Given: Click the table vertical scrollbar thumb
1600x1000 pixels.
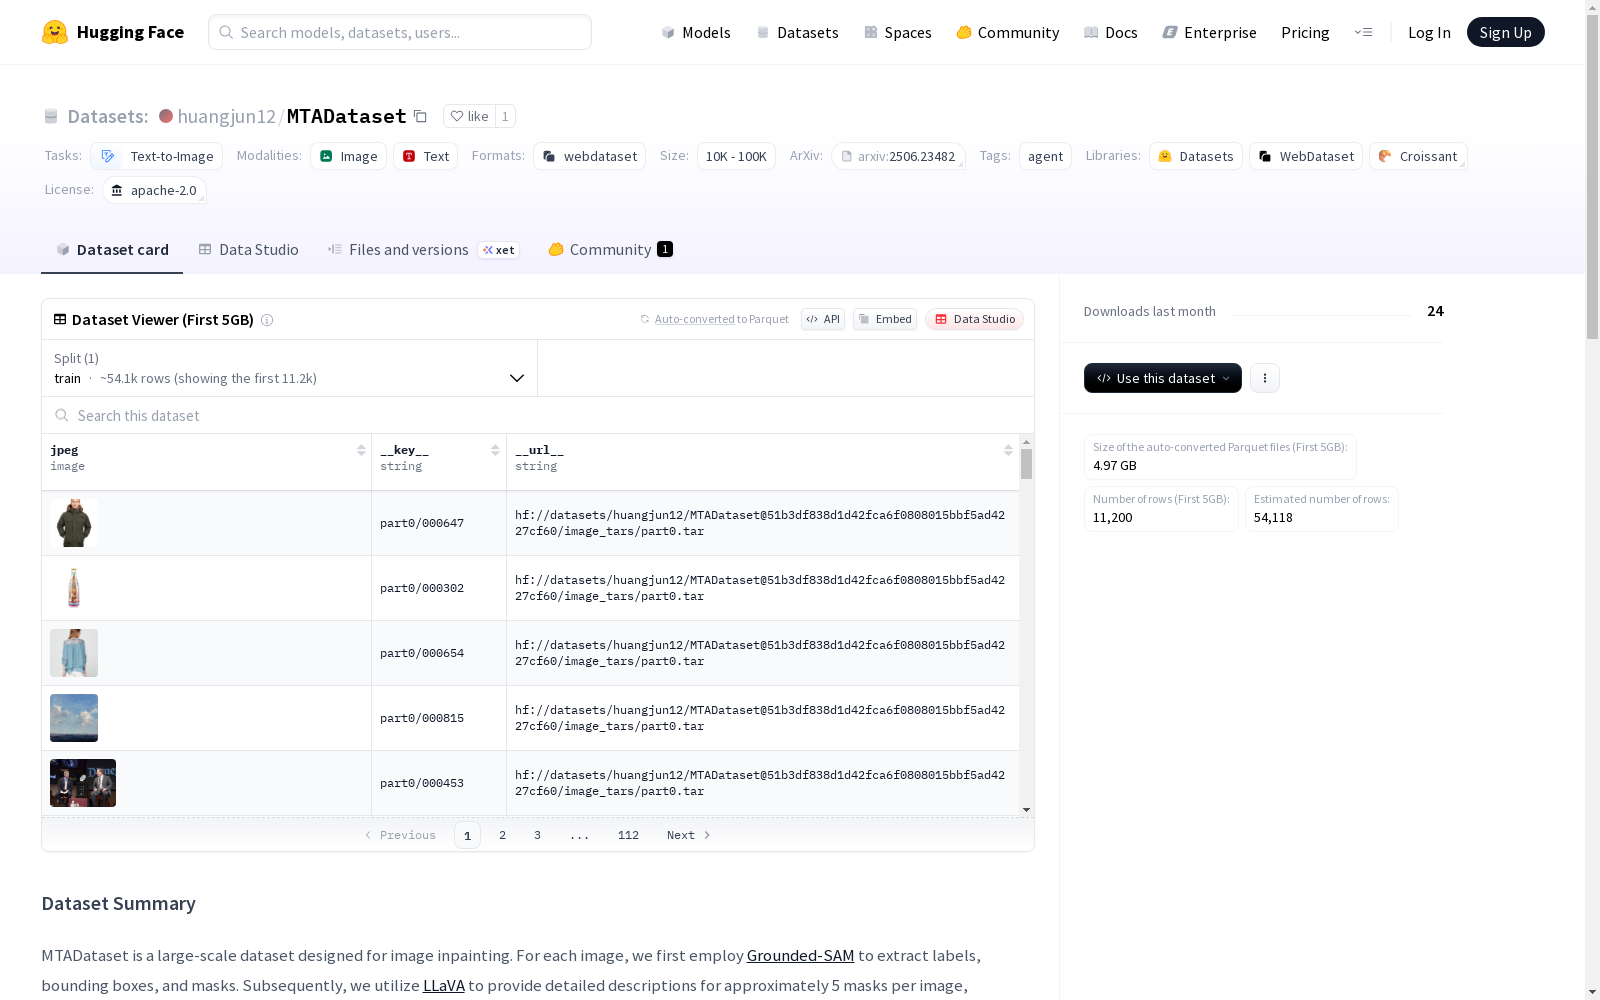Looking at the screenshot, I should coord(1026,464).
